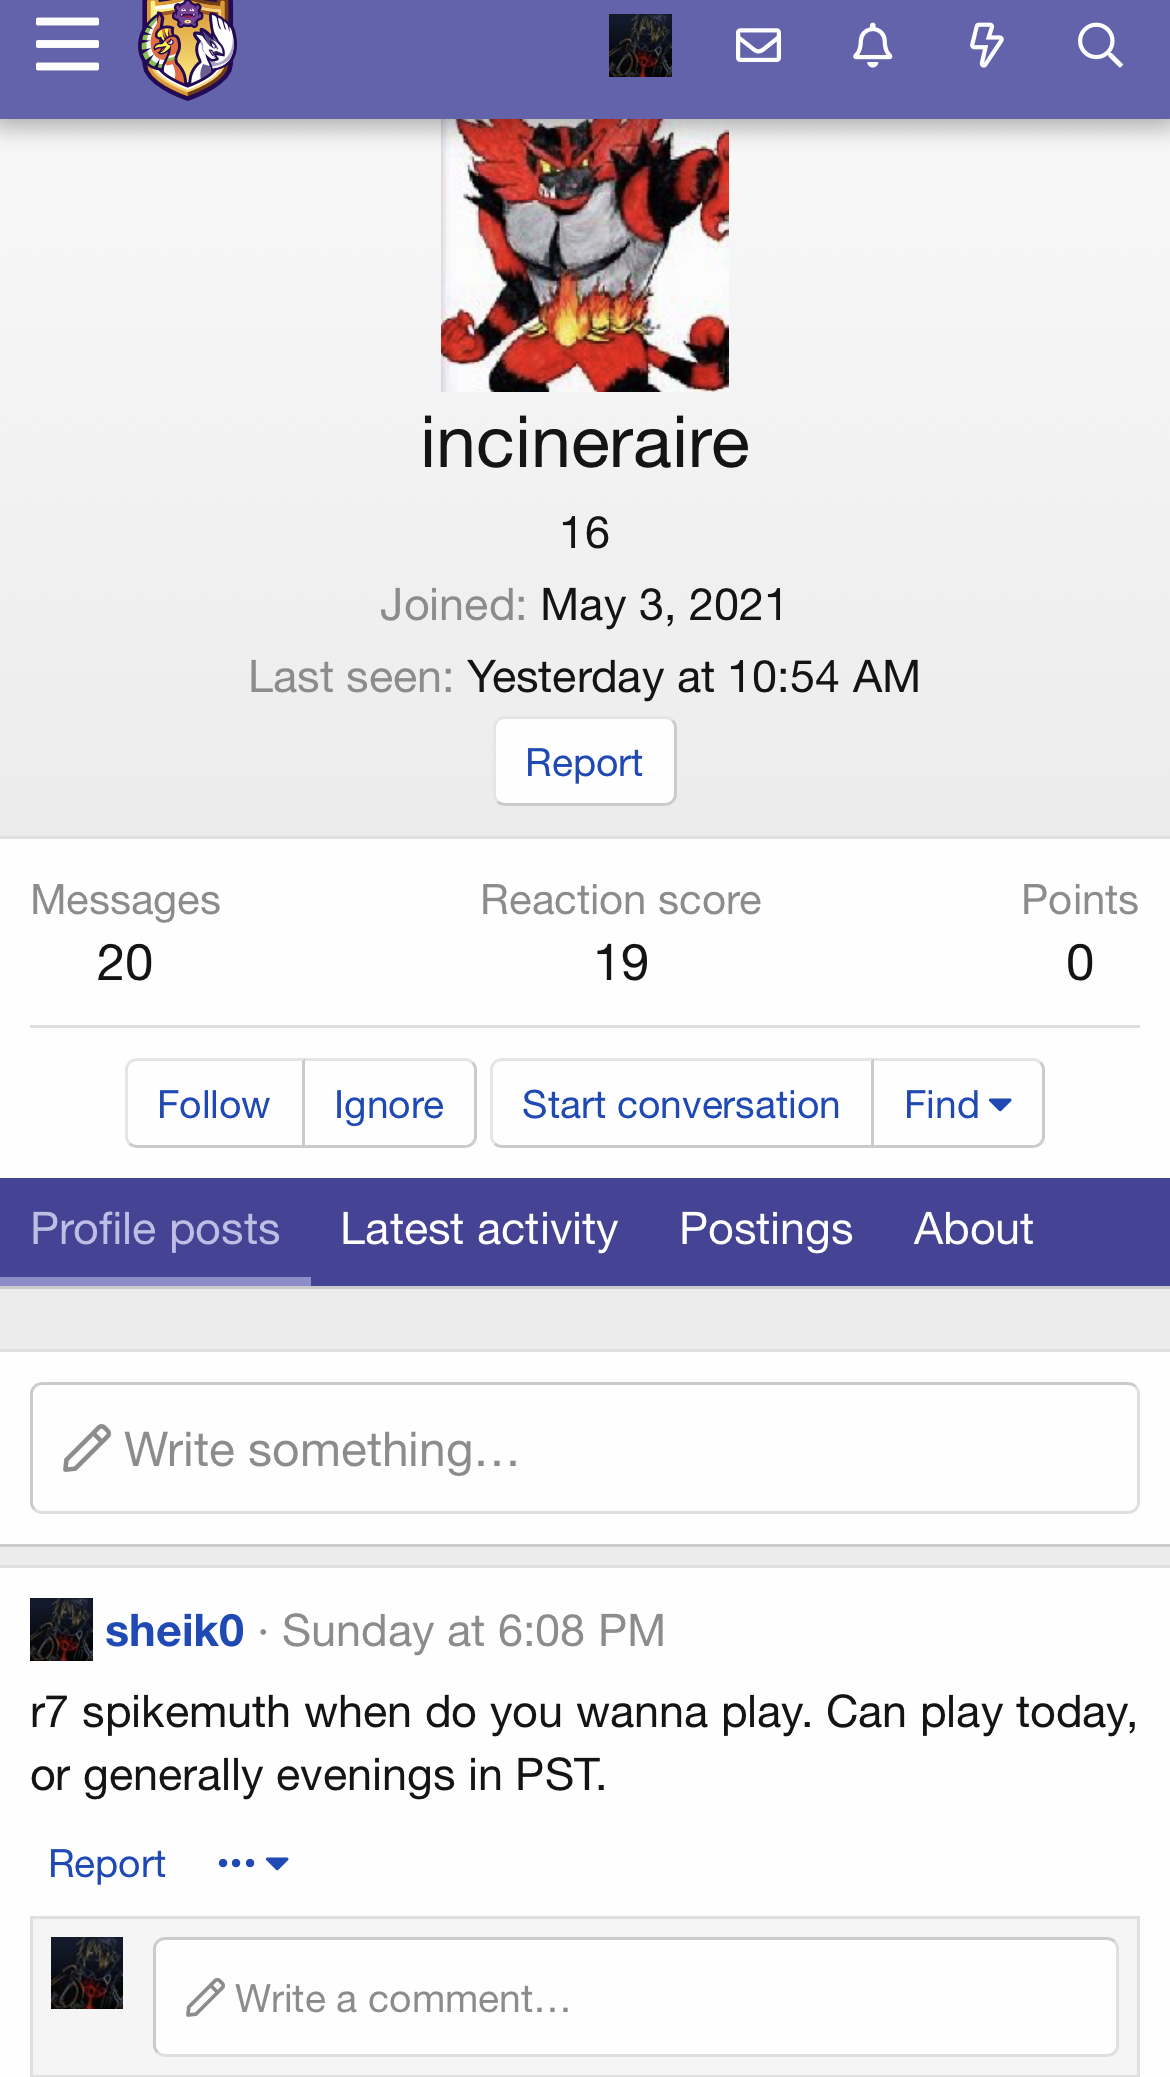Switch to the Postings tab
The height and width of the screenshot is (2077, 1170).
tap(766, 1229)
